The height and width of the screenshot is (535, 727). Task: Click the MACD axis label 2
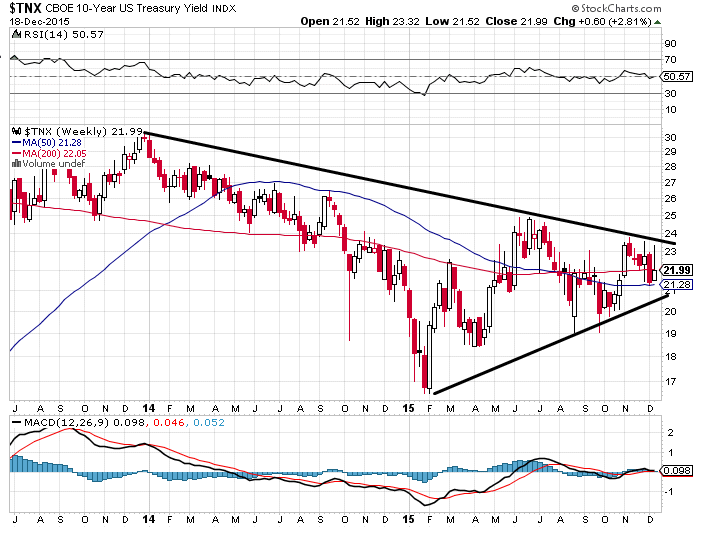(670, 433)
